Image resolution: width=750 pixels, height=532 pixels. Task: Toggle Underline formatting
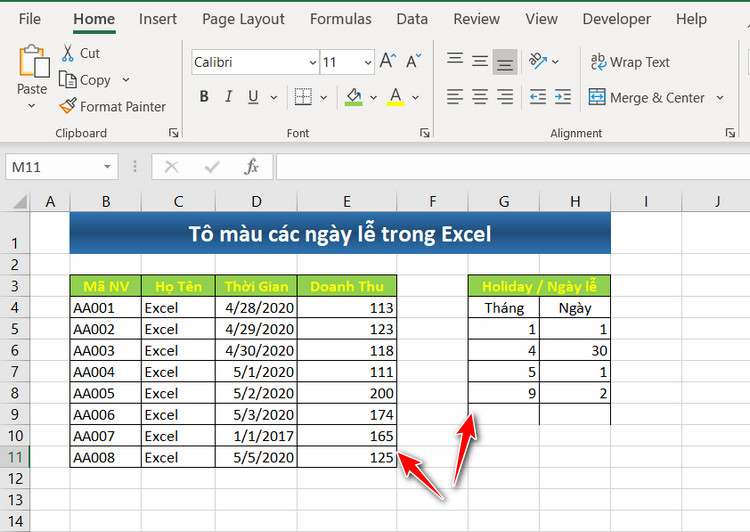(253, 97)
